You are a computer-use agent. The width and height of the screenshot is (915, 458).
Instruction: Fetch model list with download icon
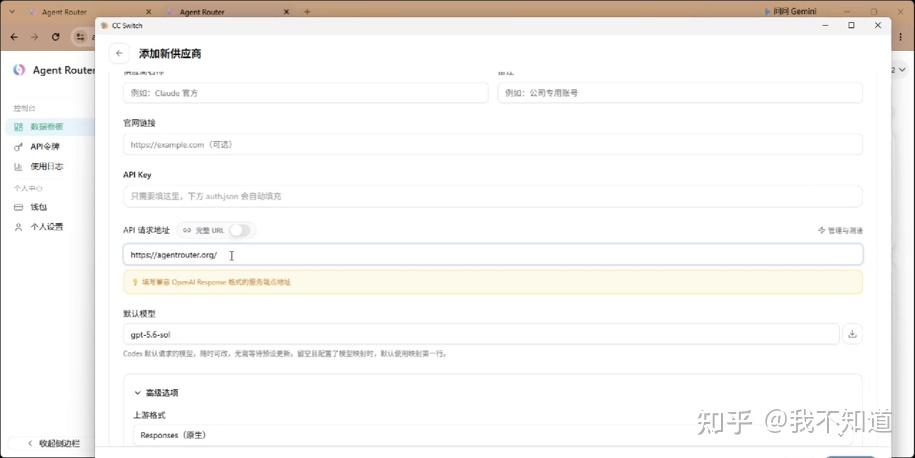coord(852,334)
